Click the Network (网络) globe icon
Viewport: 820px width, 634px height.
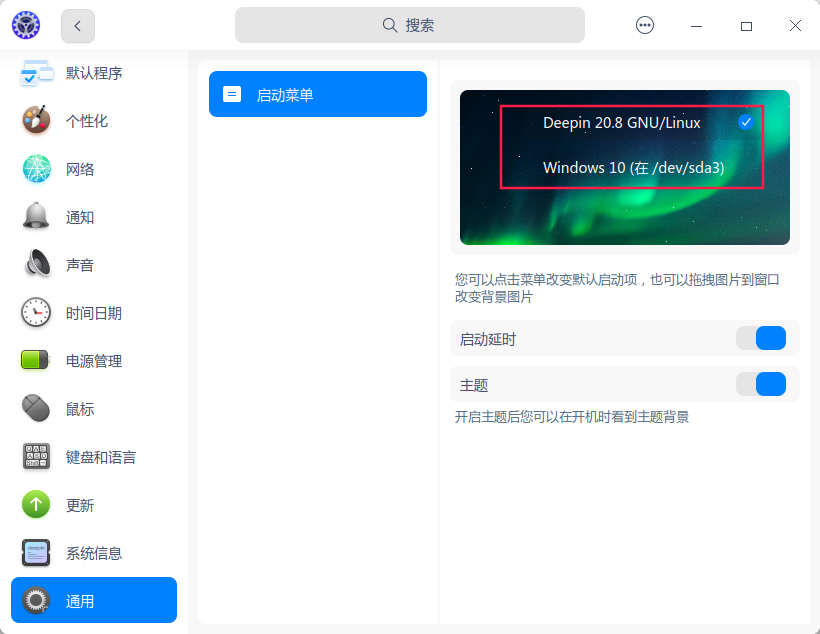pyautogui.click(x=37, y=168)
